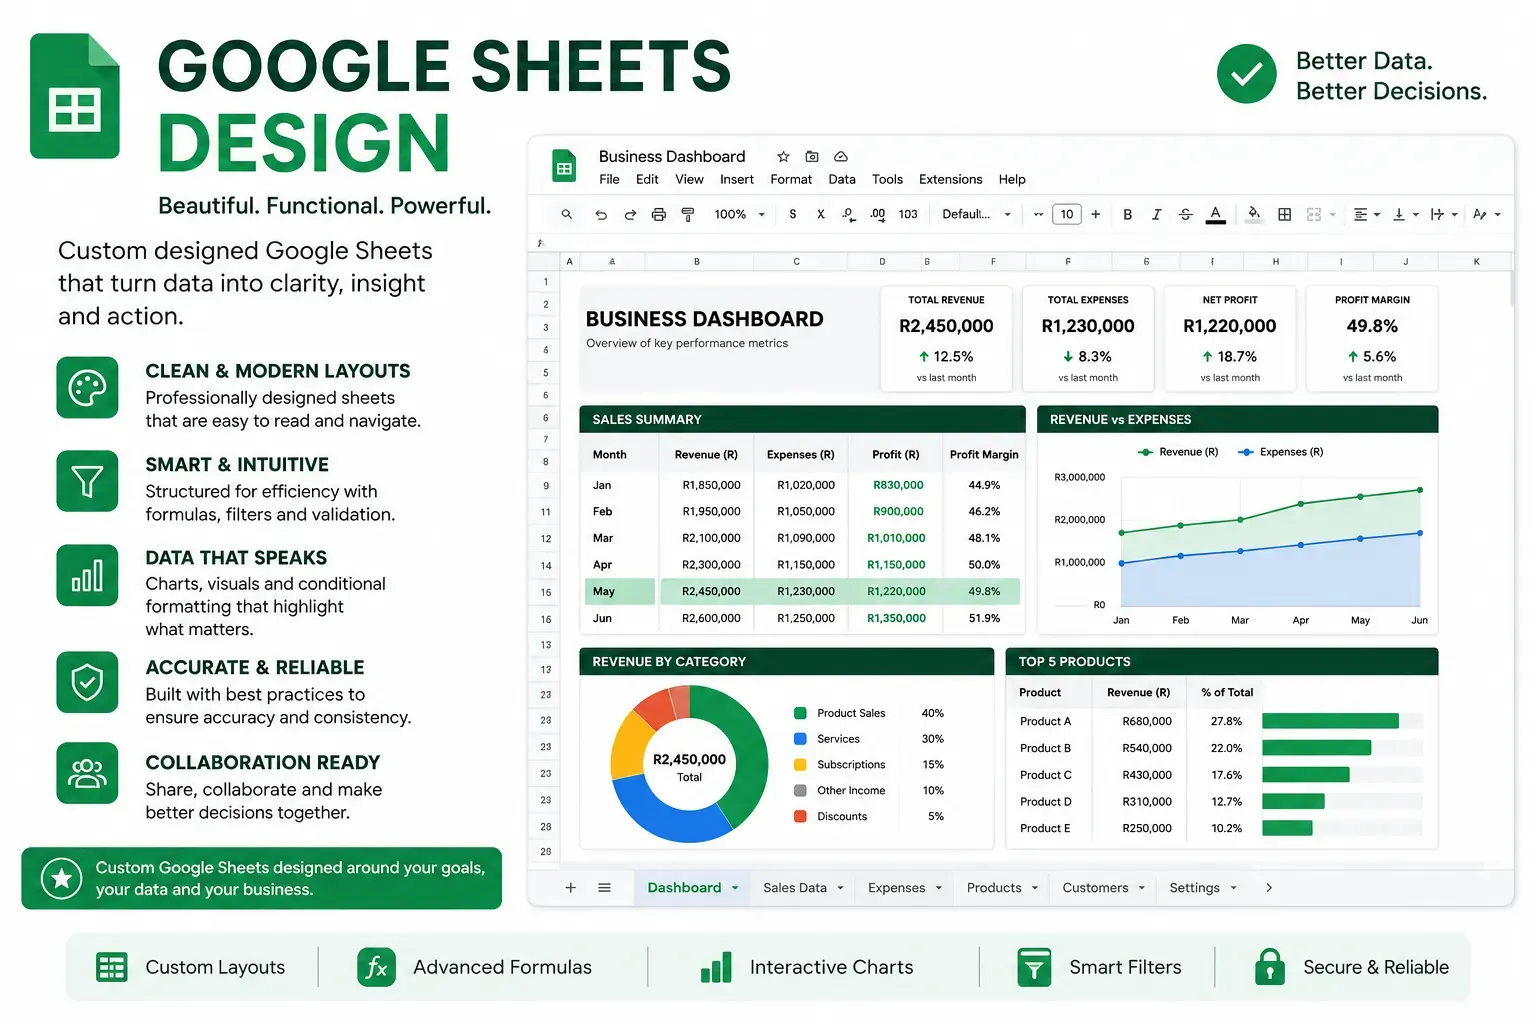Select the column H header
This screenshot has height=1024, width=1536.
1275,262
